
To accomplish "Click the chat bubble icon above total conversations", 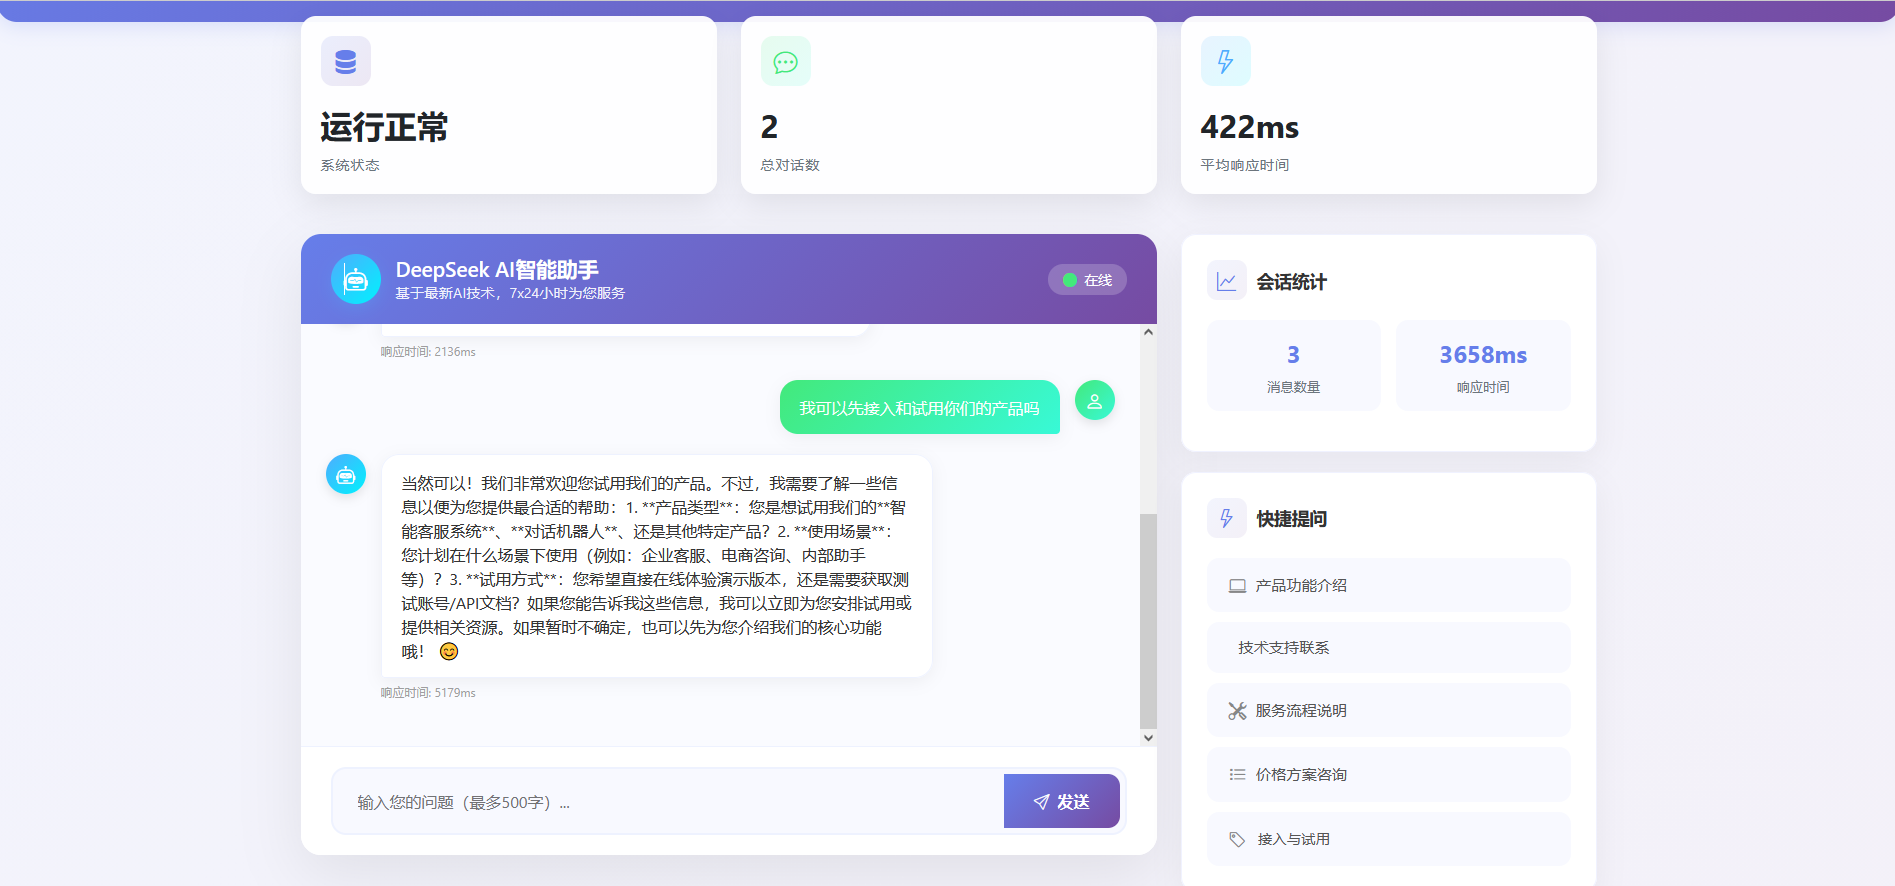I will [786, 62].
